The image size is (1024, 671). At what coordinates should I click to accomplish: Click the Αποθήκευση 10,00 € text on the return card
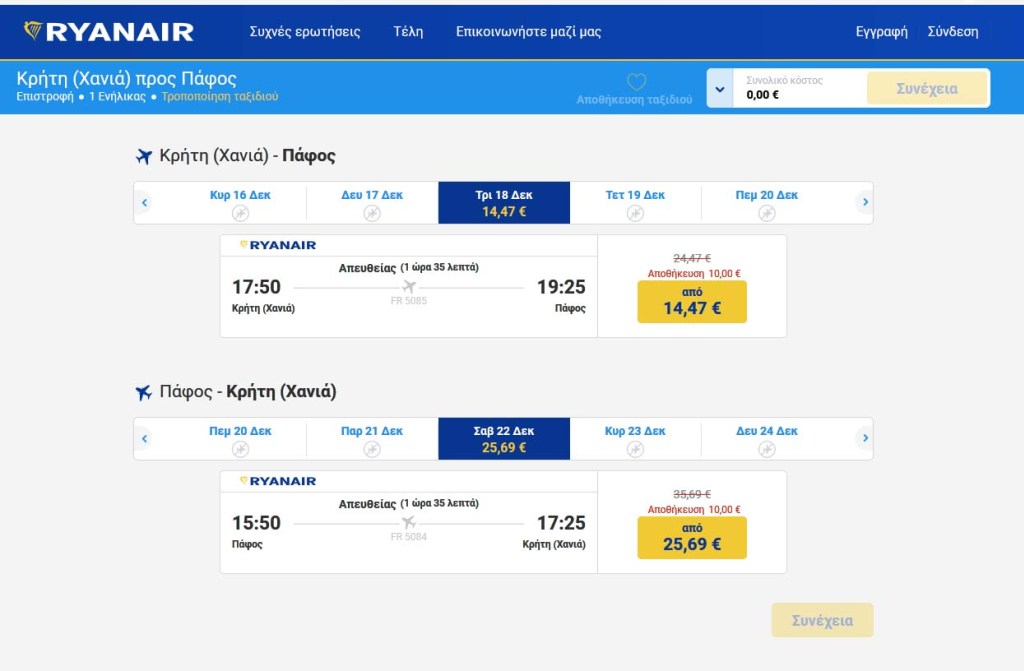[694, 510]
